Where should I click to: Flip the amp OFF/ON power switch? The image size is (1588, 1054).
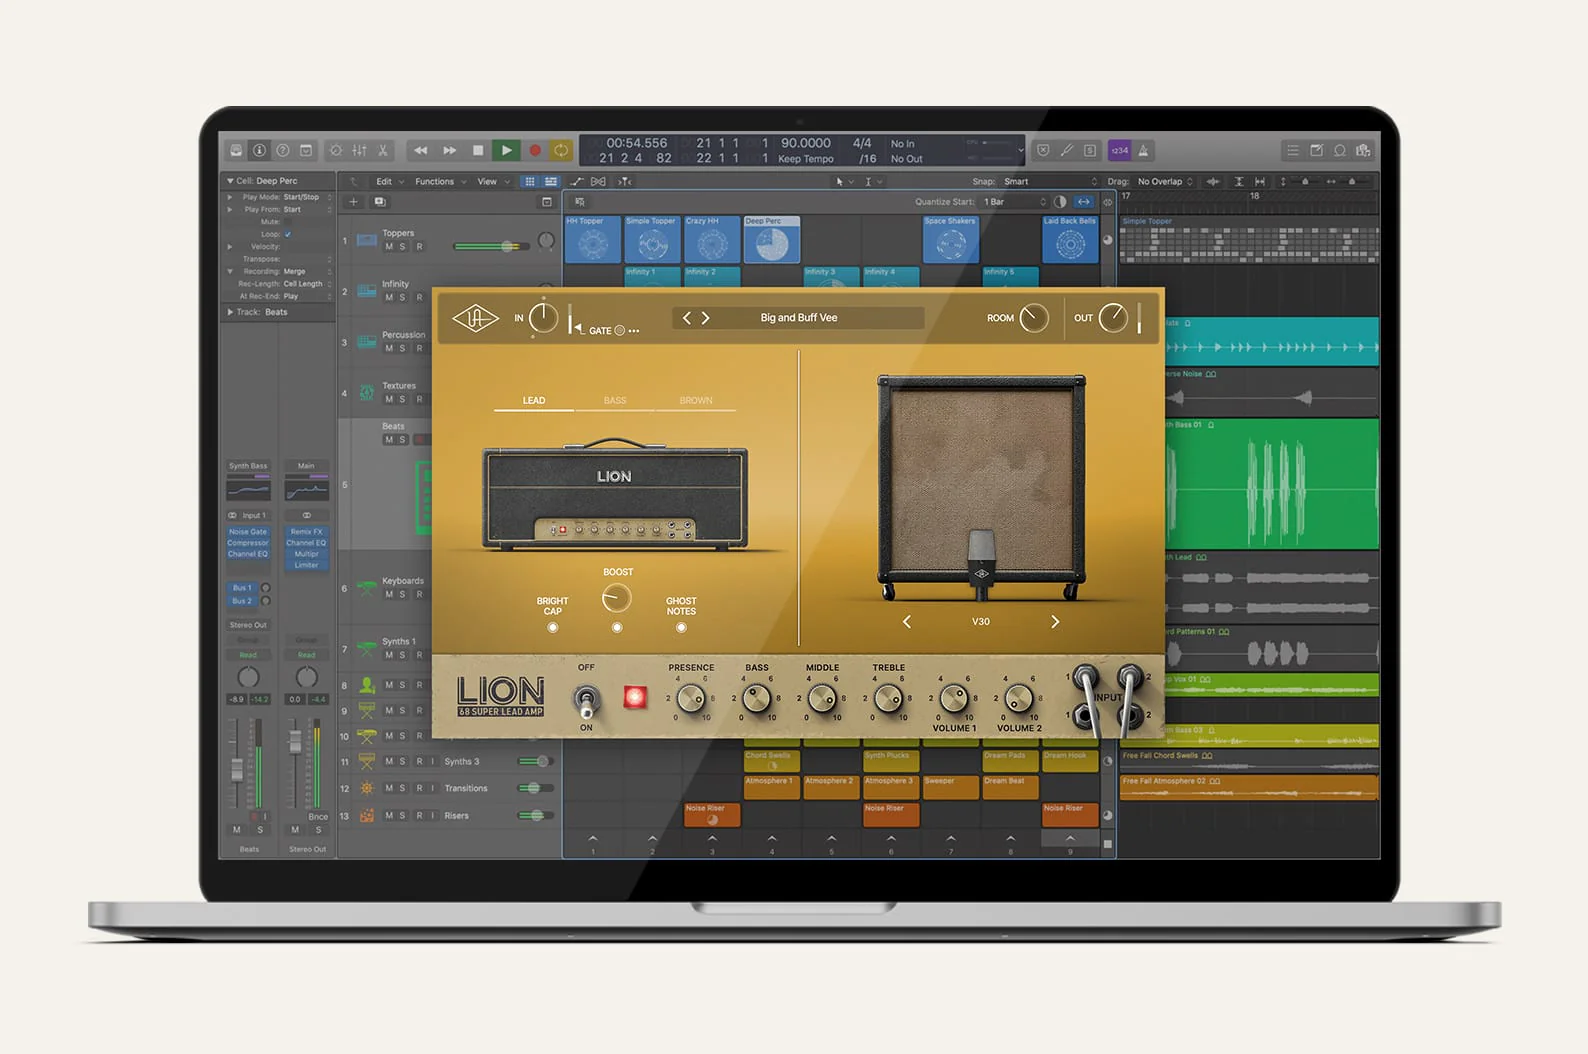pos(587,699)
